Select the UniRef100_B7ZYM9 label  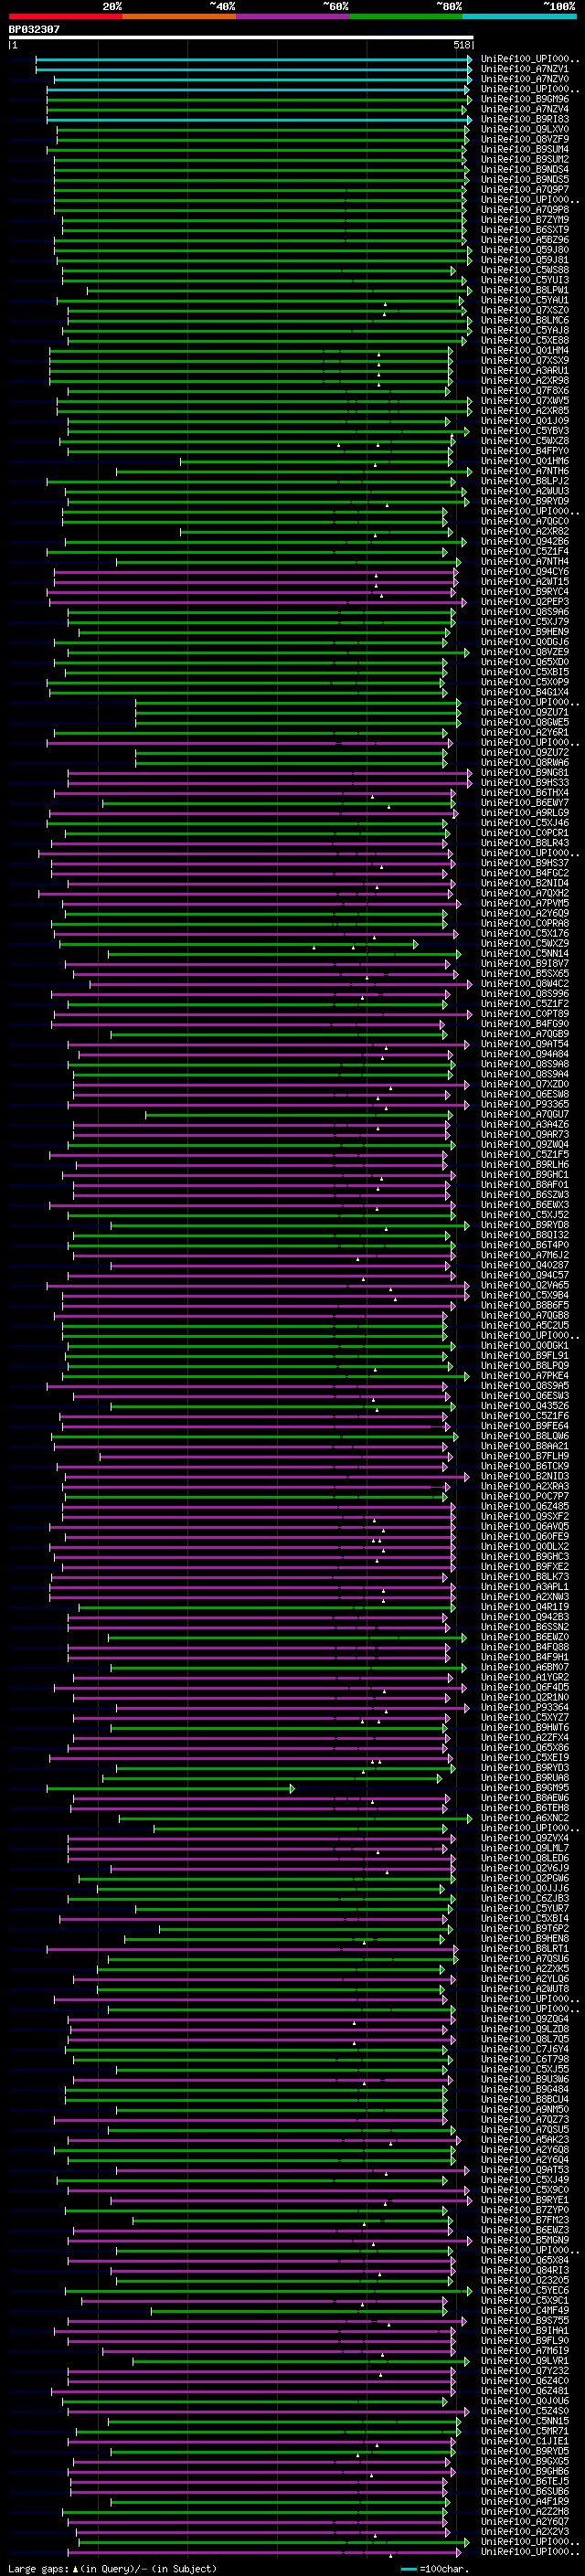pyautogui.click(x=525, y=219)
